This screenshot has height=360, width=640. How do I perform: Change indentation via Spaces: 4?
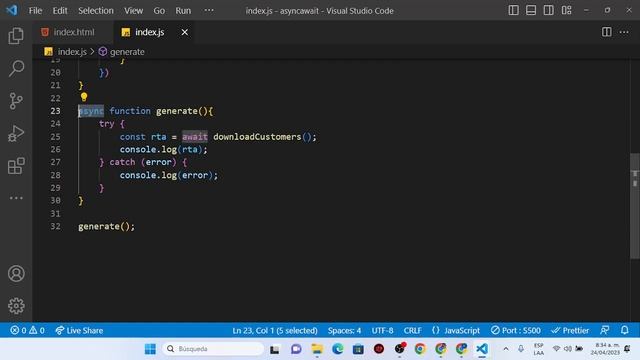tap(344, 330)
